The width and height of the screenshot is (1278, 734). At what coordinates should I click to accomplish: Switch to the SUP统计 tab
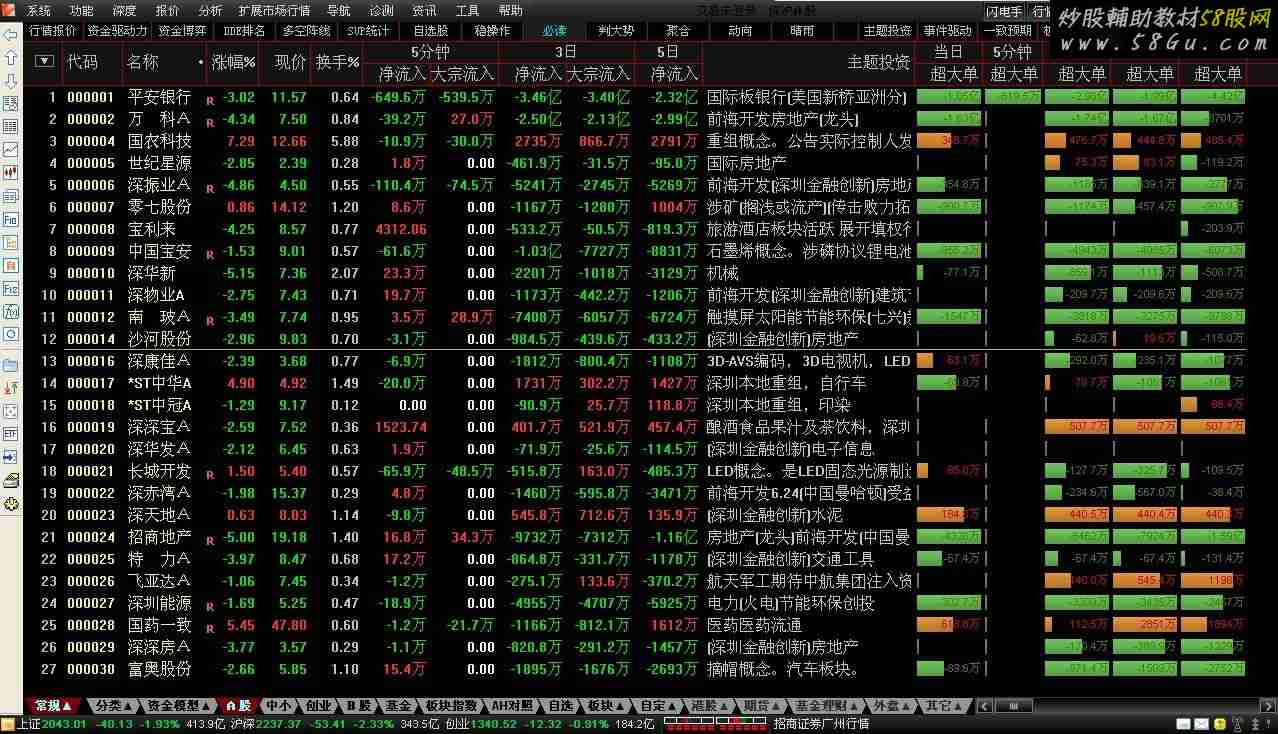point(368,31)
